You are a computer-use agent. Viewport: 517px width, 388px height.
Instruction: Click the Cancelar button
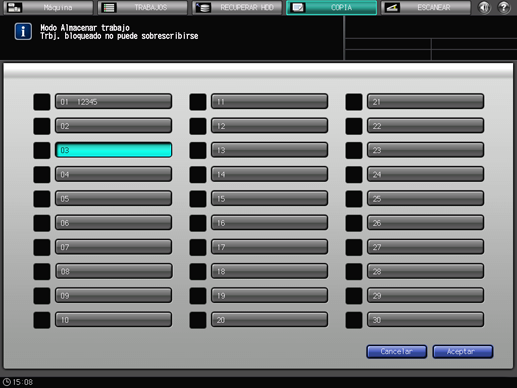[397, 352]
